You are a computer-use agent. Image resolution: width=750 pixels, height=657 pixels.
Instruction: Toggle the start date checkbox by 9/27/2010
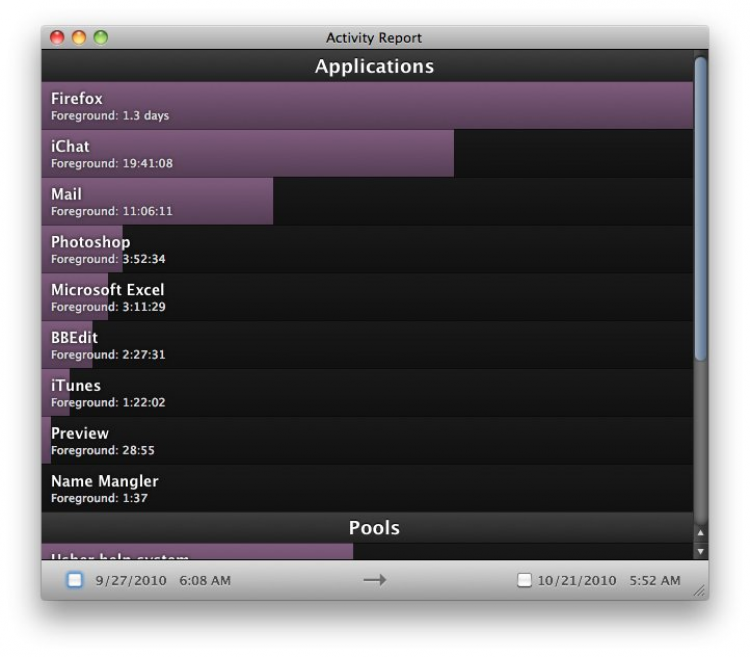click(75, 580)
